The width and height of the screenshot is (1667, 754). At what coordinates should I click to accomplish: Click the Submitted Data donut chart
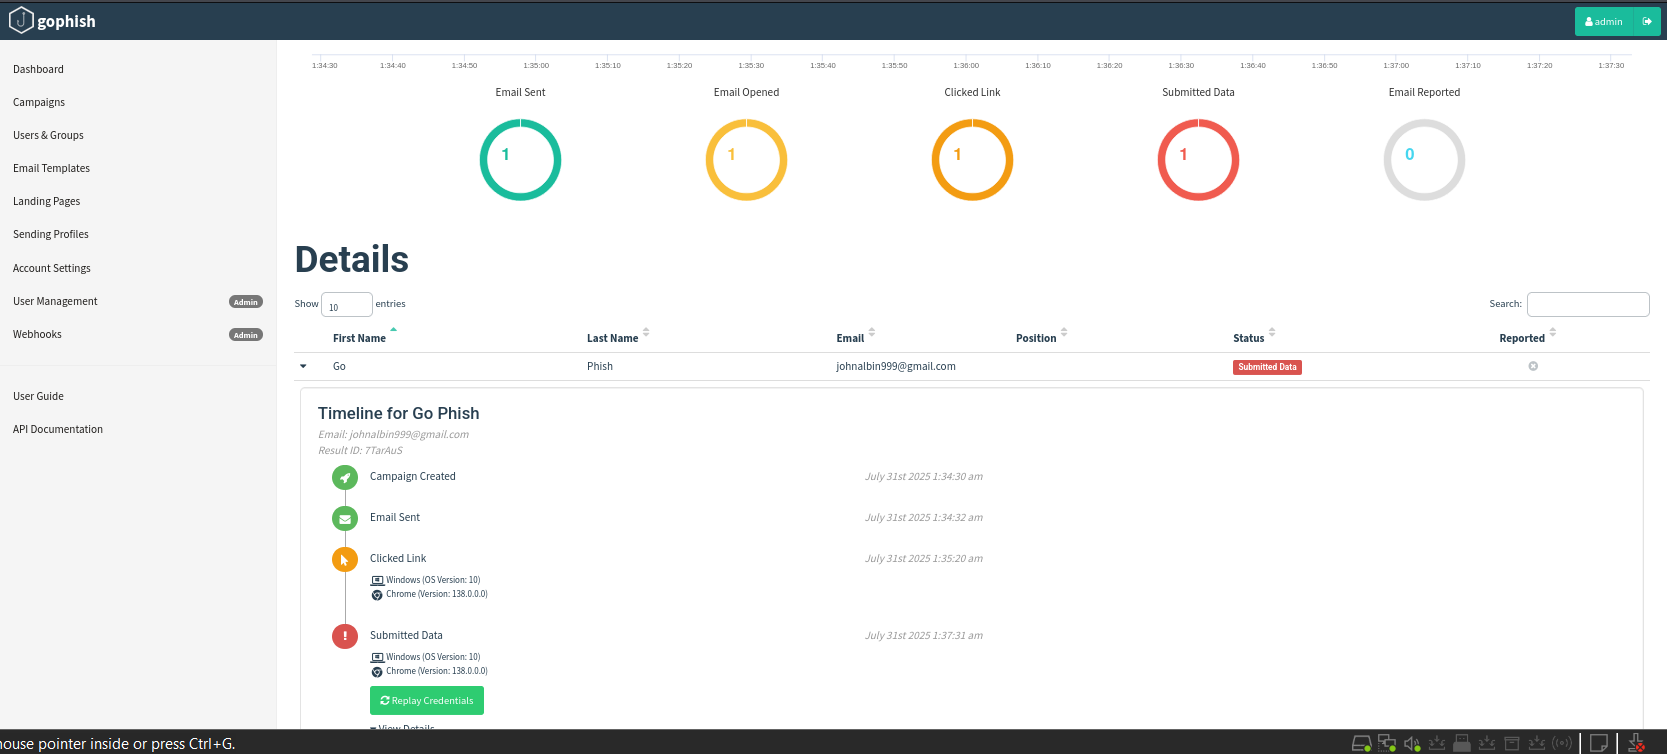[x=1198, y=160]
